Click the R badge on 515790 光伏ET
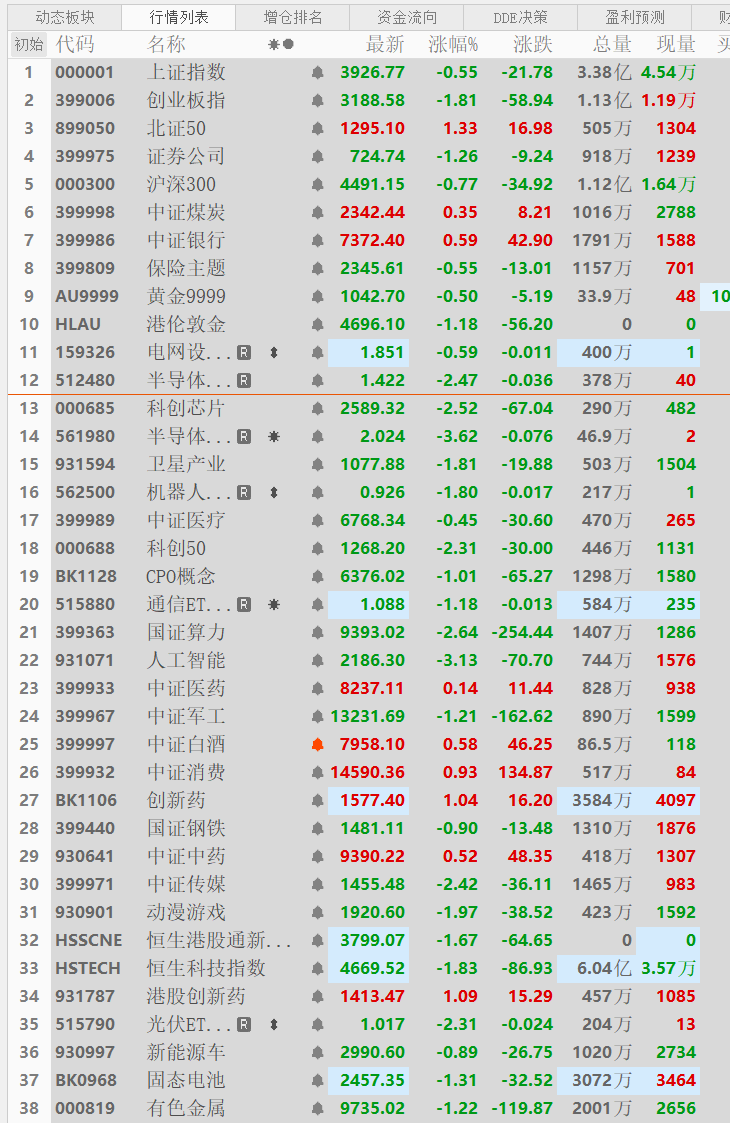This screenshot has height=1123, width=730. (x=244, y=1024)
